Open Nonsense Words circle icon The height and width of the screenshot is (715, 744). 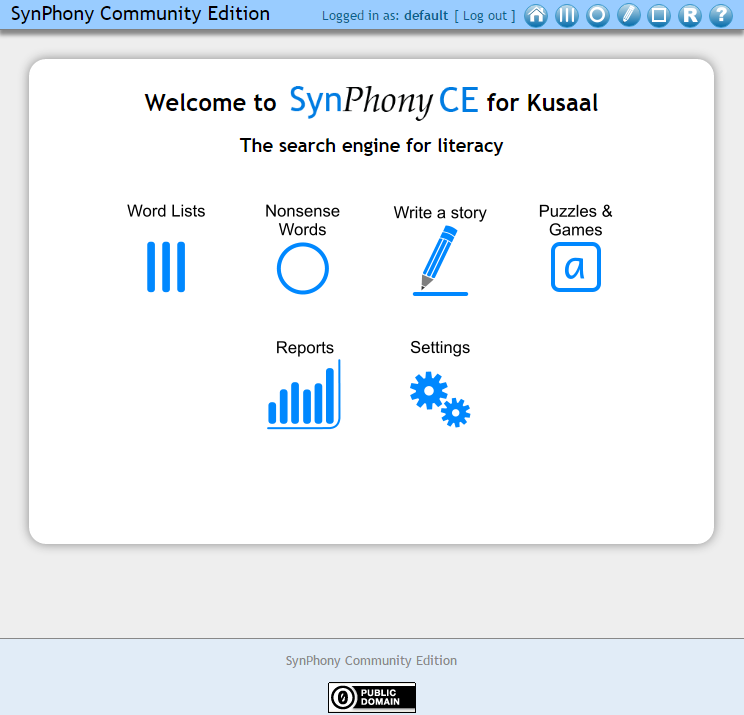coord(303,268)
